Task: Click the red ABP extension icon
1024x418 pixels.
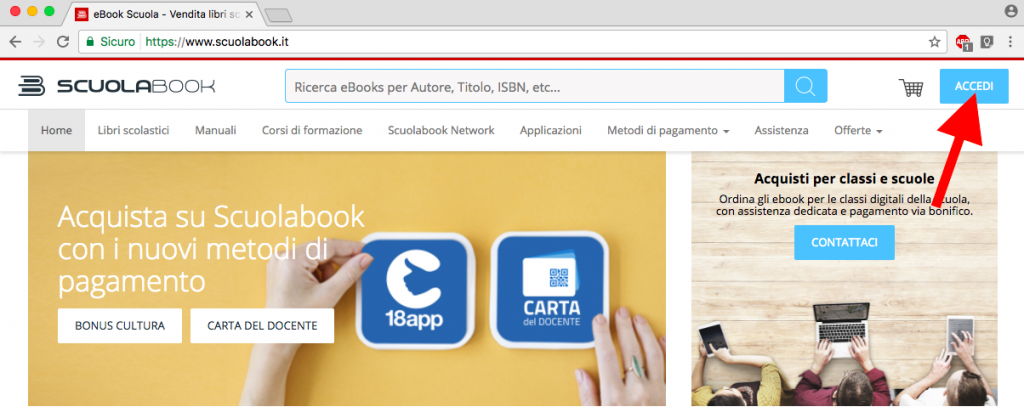Action: coord(963,42)
